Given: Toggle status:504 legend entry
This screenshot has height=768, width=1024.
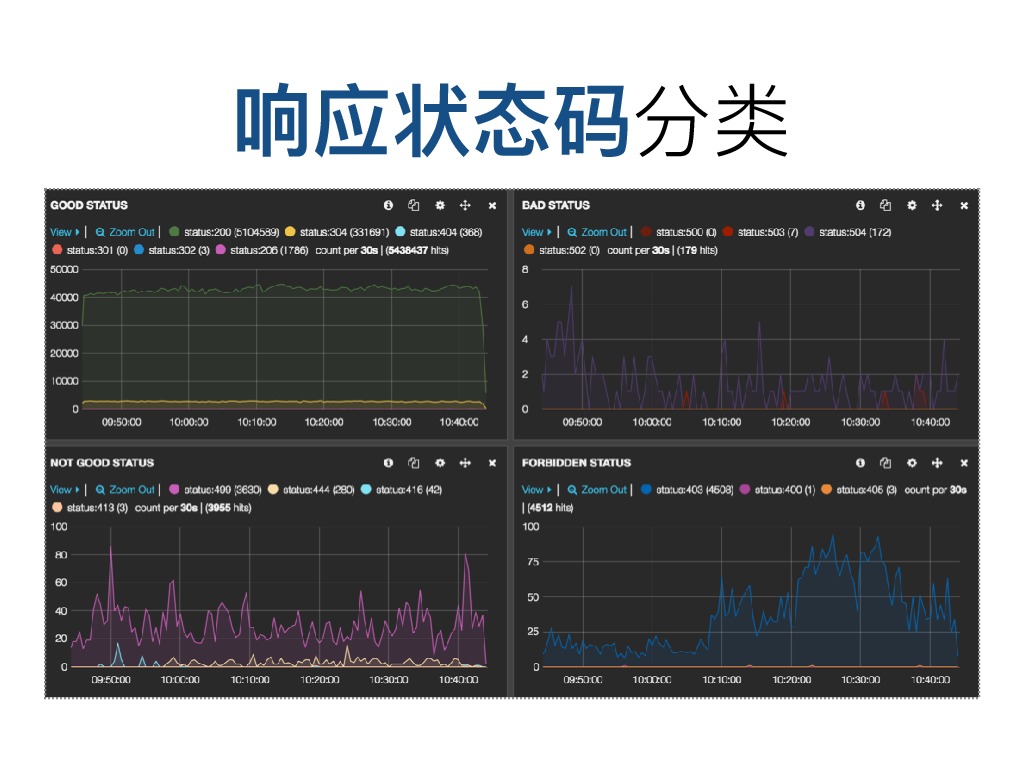Looking at the screenshot, I should click(848, 232).
